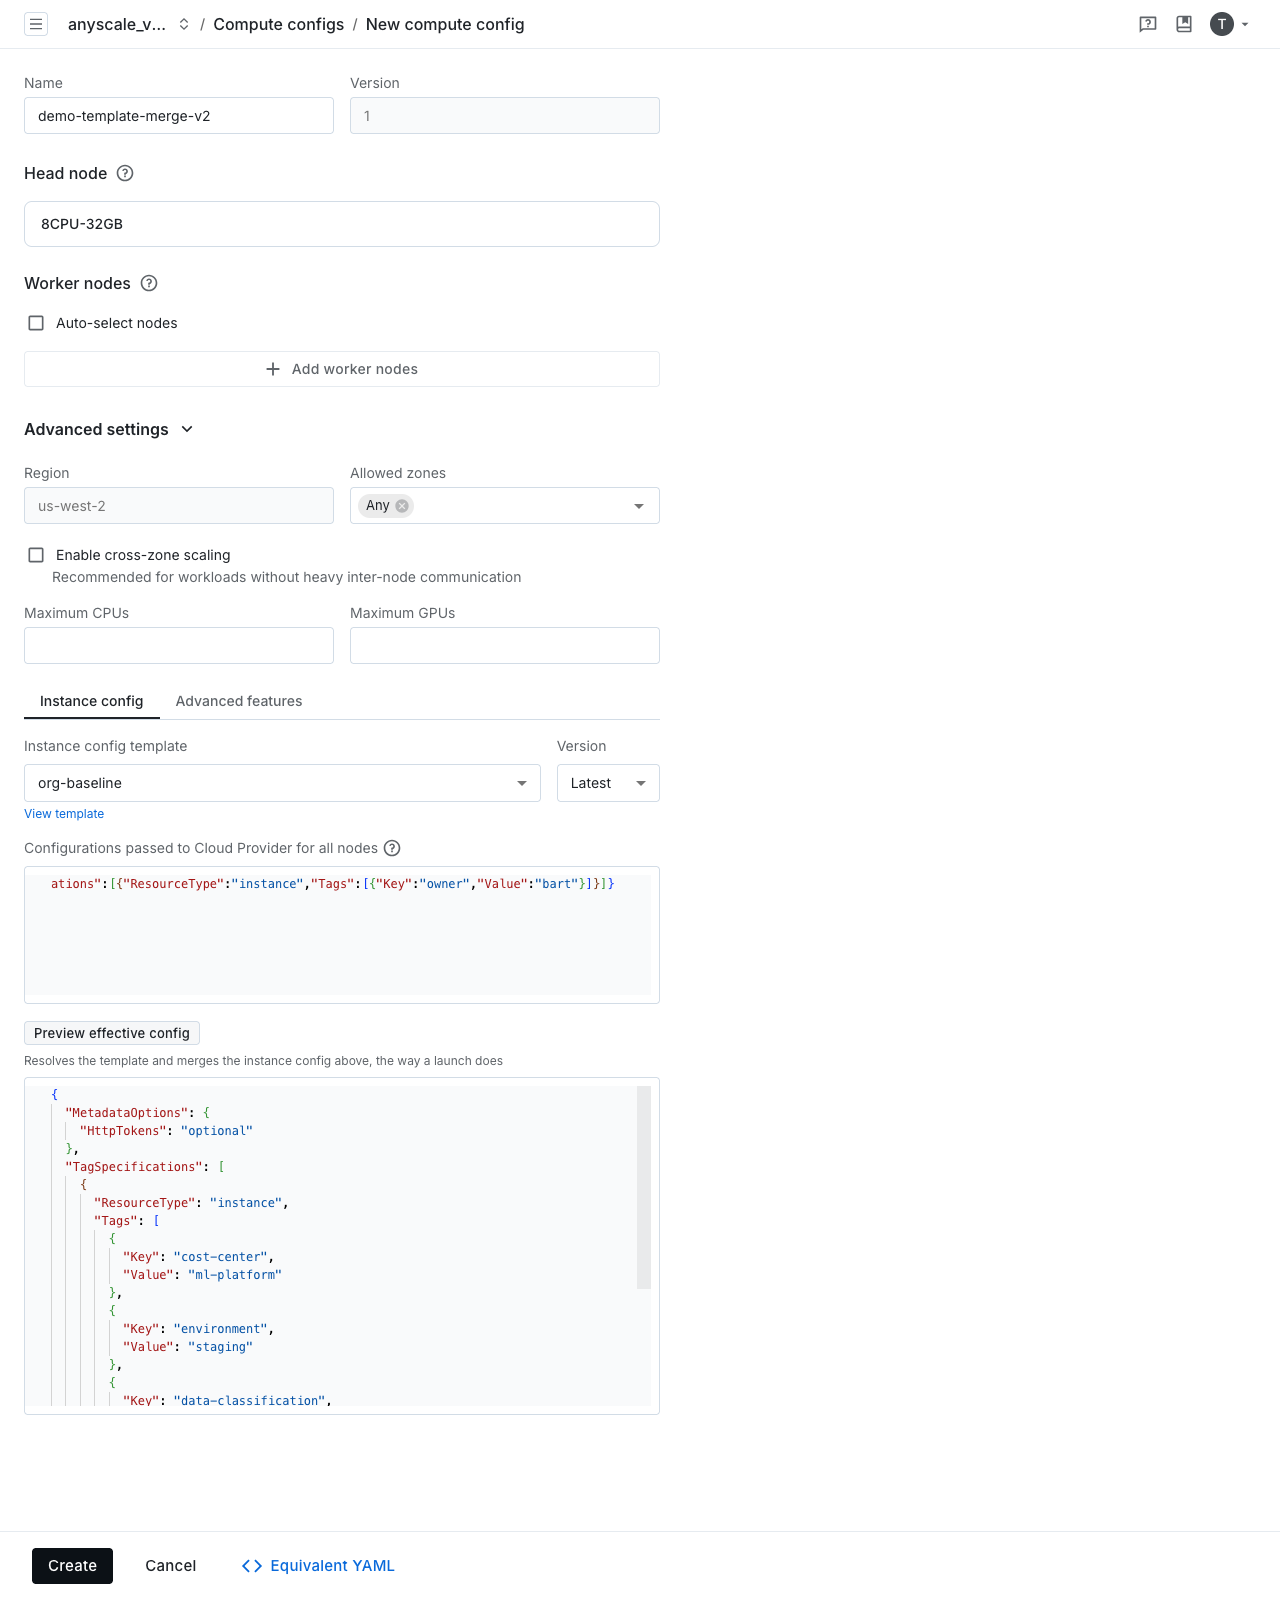Click the us-west-2 Region field
Viewport: 1280px width, 1600px height.
click(179, 505)
